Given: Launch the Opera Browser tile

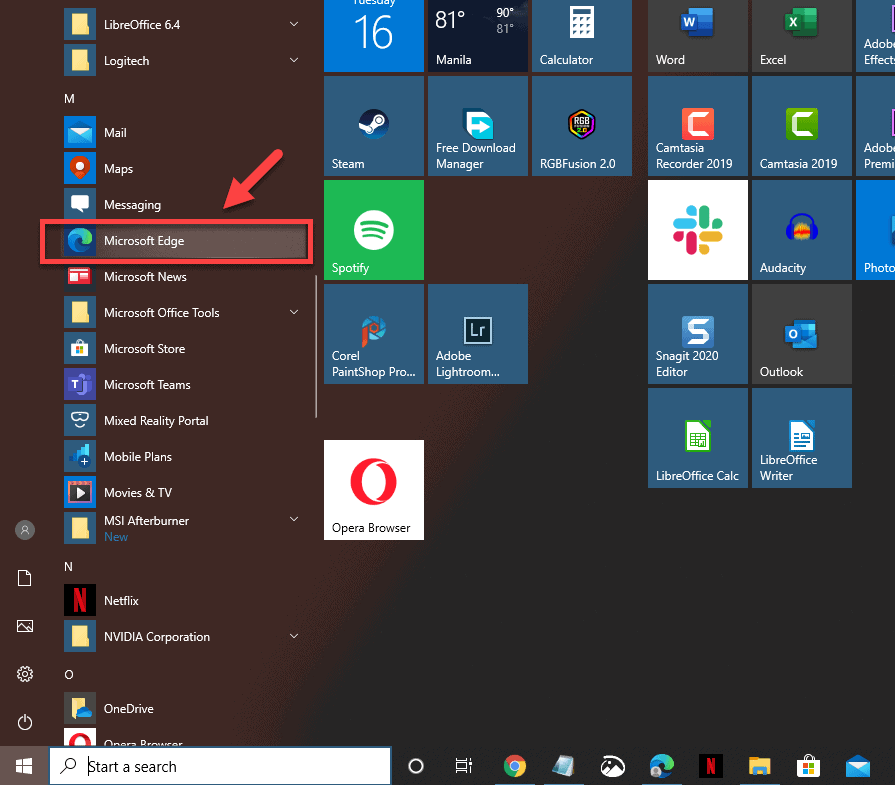Looking at the screenshot, I should tap(374, 490).
